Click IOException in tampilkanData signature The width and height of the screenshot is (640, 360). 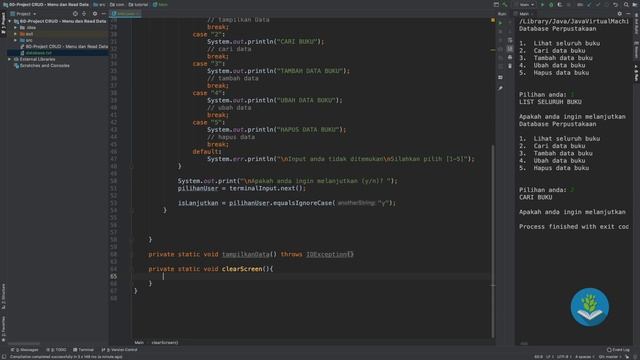pos(327,254)
